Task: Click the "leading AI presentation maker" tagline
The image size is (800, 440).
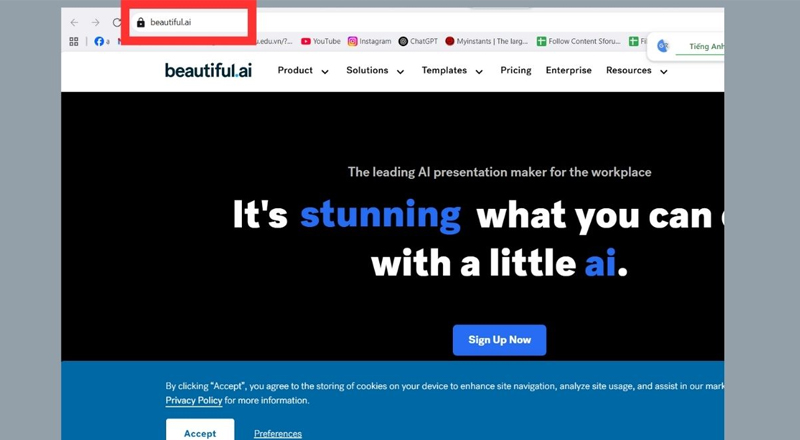Action: [x=499, y=173]
